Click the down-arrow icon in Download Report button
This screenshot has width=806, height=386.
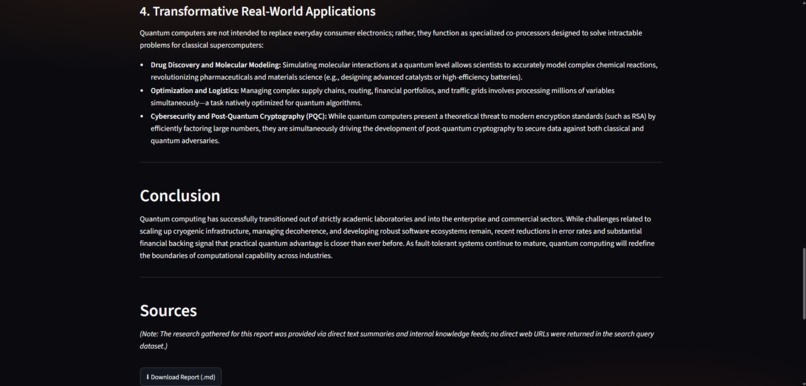pyautogui.click(x=148, y=377)
